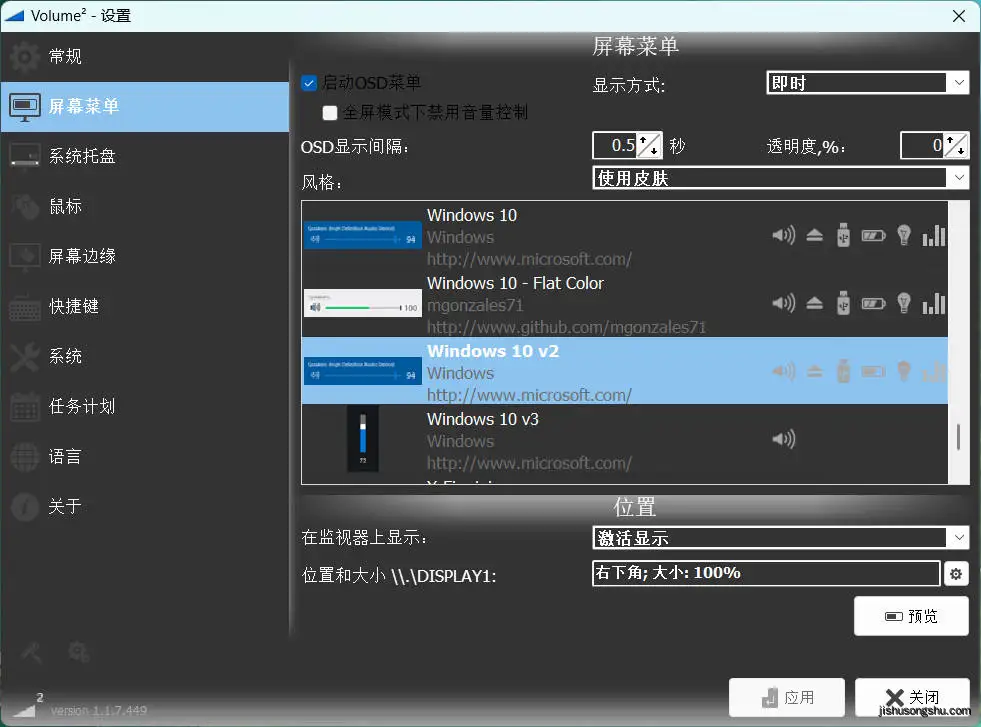The height and width of the screenshot is (727, 981).
Task: Click the 关闭 button
Action: pos(912,698)
